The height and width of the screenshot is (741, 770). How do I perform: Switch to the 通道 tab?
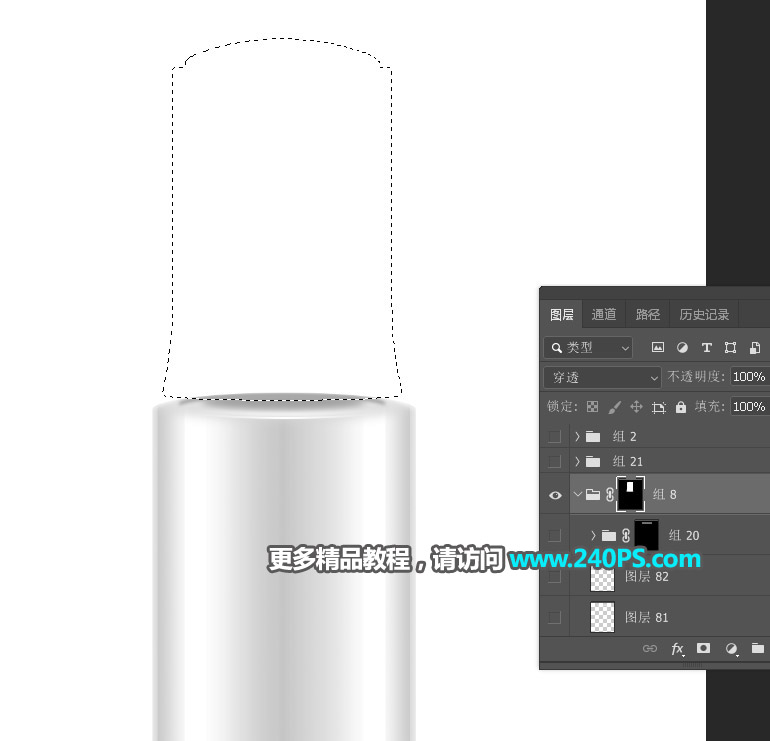604,314
